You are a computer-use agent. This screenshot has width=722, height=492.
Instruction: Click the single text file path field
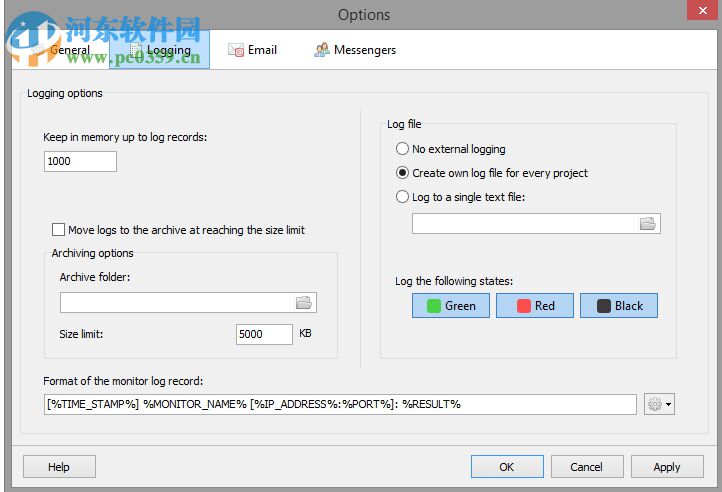pyautogui.click(x=536, y=223)
